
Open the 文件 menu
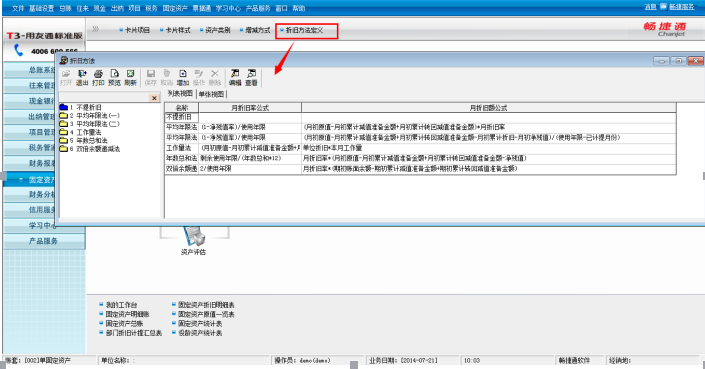pos(18,8)
